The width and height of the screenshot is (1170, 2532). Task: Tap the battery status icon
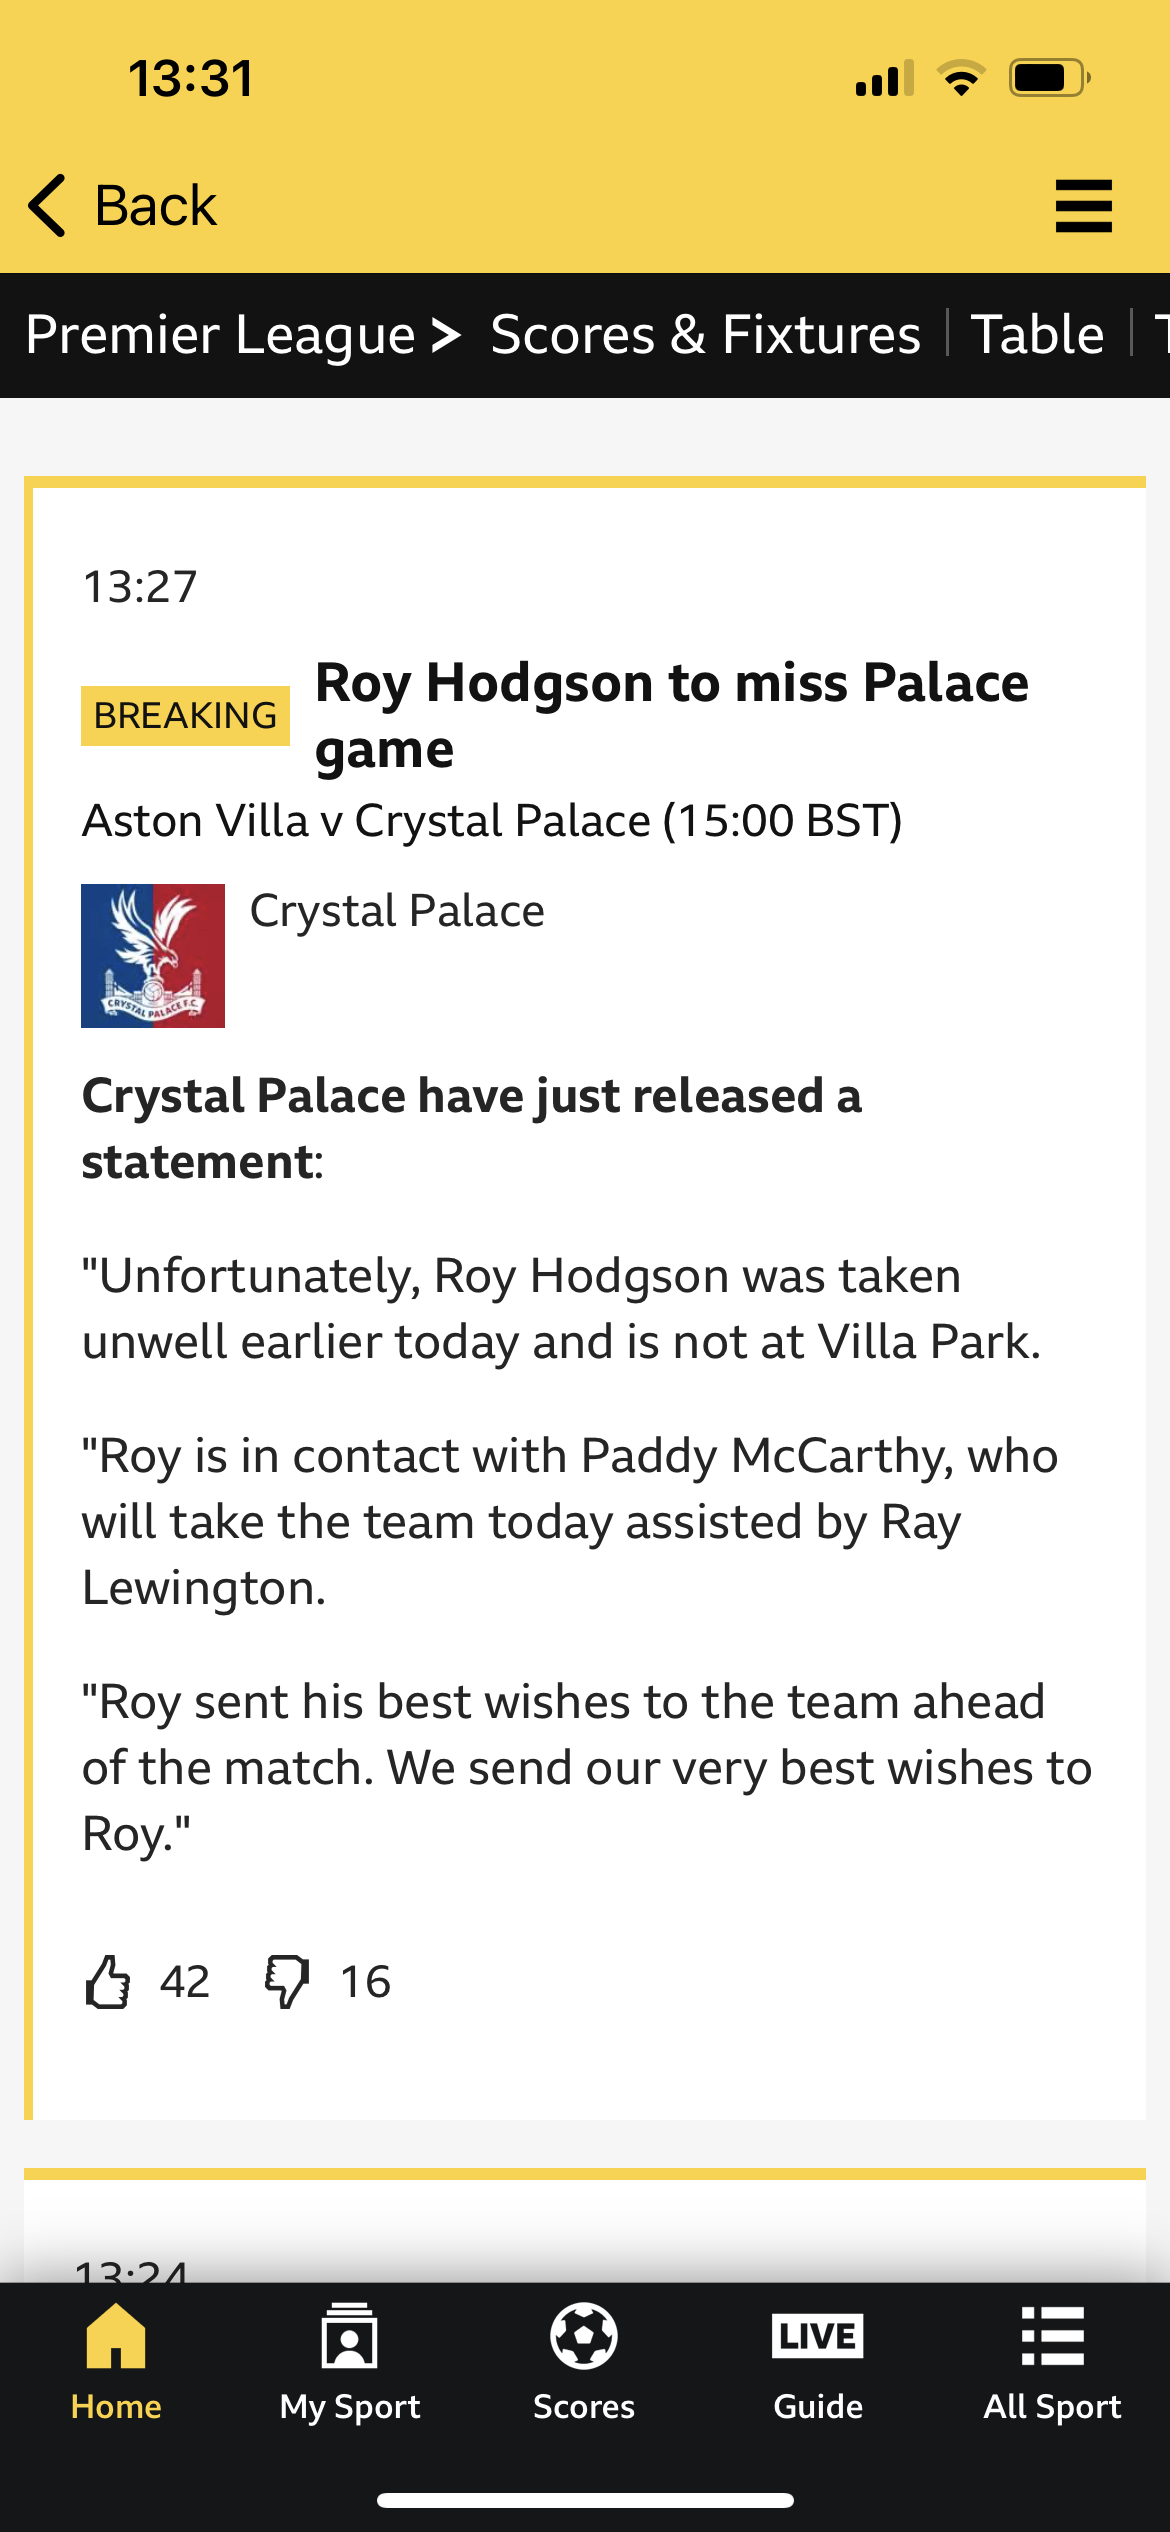pyautogui.click(x=1048, y=78)
